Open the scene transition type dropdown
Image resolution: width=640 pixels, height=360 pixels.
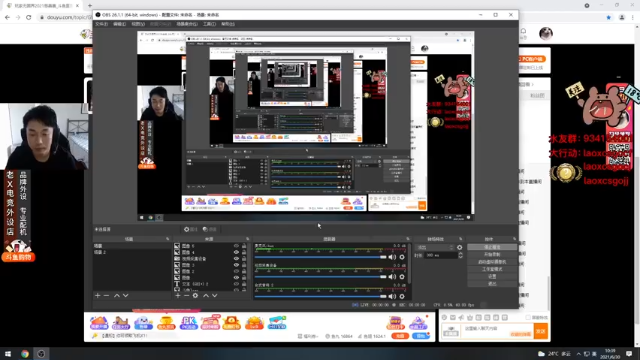tap(435, 247)
